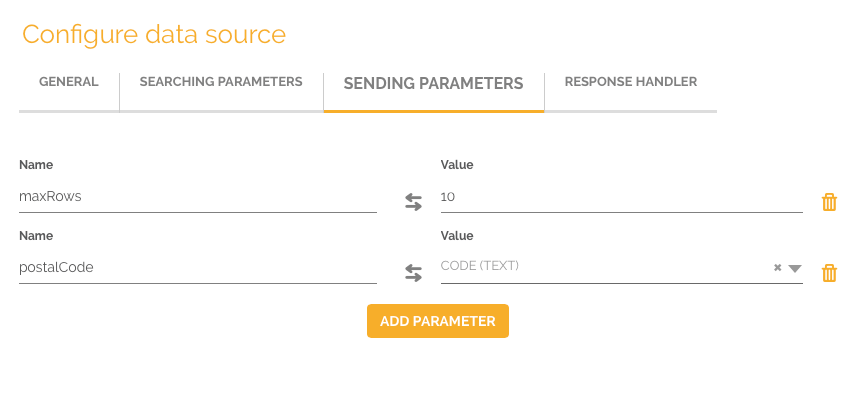Delete the postalCode parameter with trash icon
Viewport: 846px width, 397px height.
coord(829,273)
